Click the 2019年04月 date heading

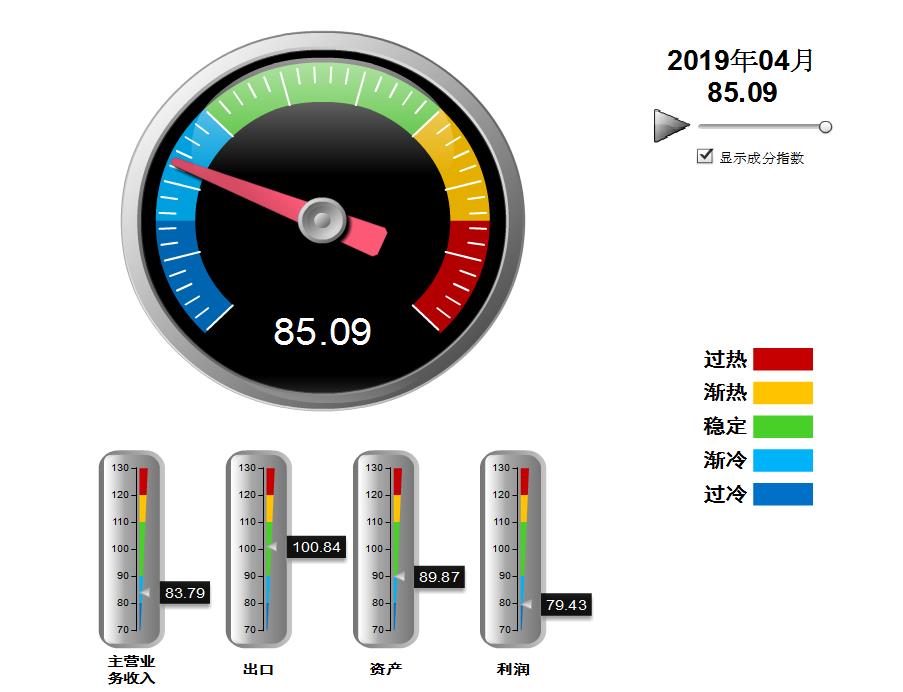click(x=741, y=61)
